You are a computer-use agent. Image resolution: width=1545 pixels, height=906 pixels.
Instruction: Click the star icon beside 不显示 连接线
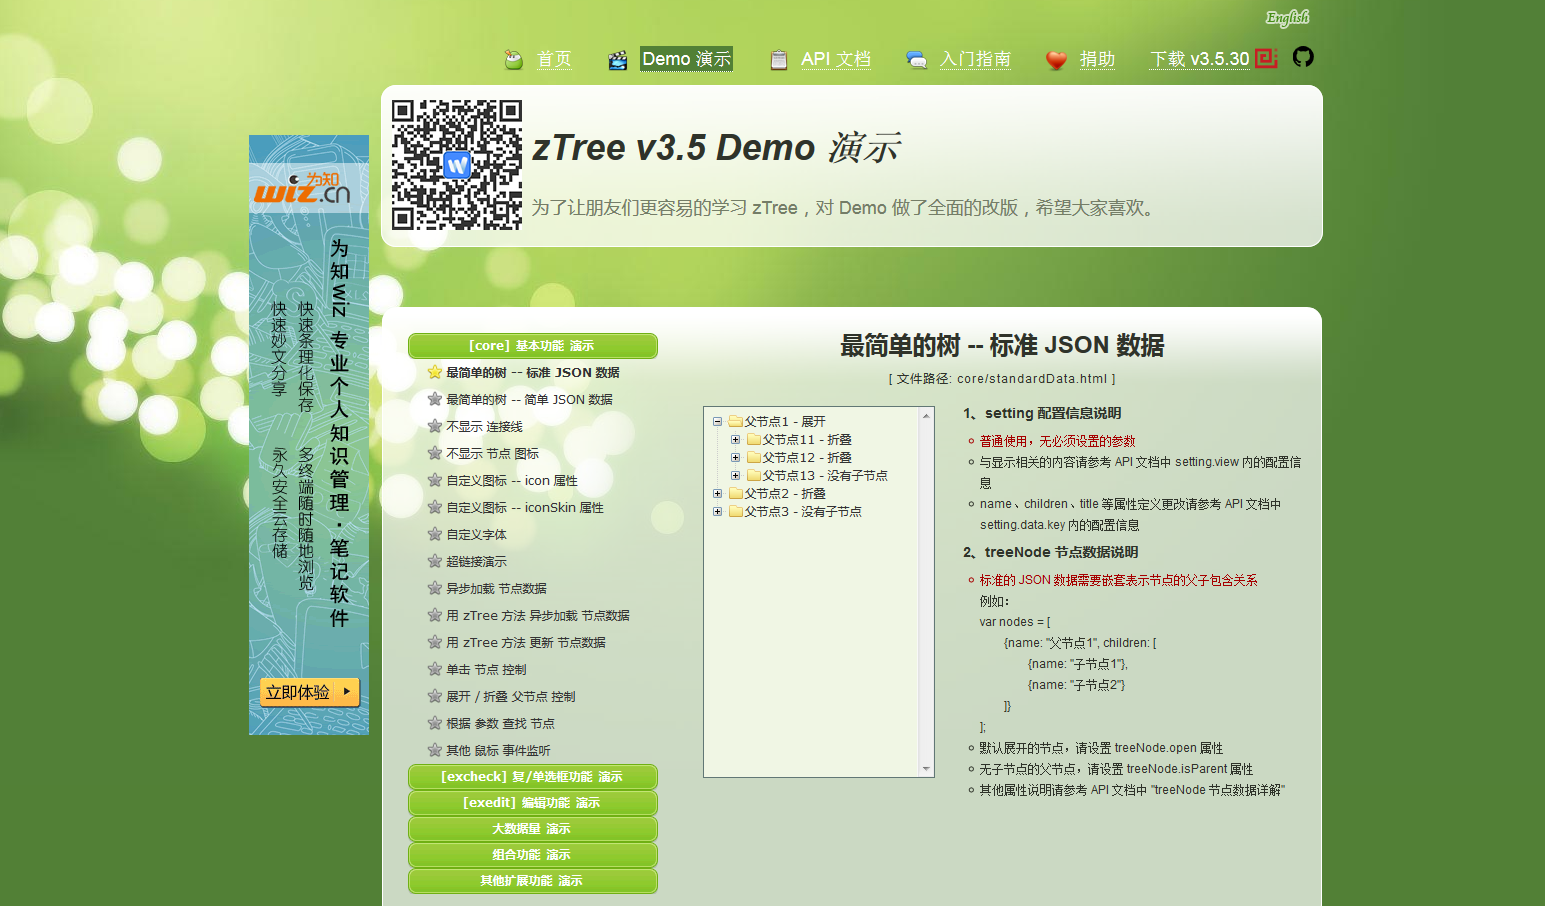click(x=435, y=426)
